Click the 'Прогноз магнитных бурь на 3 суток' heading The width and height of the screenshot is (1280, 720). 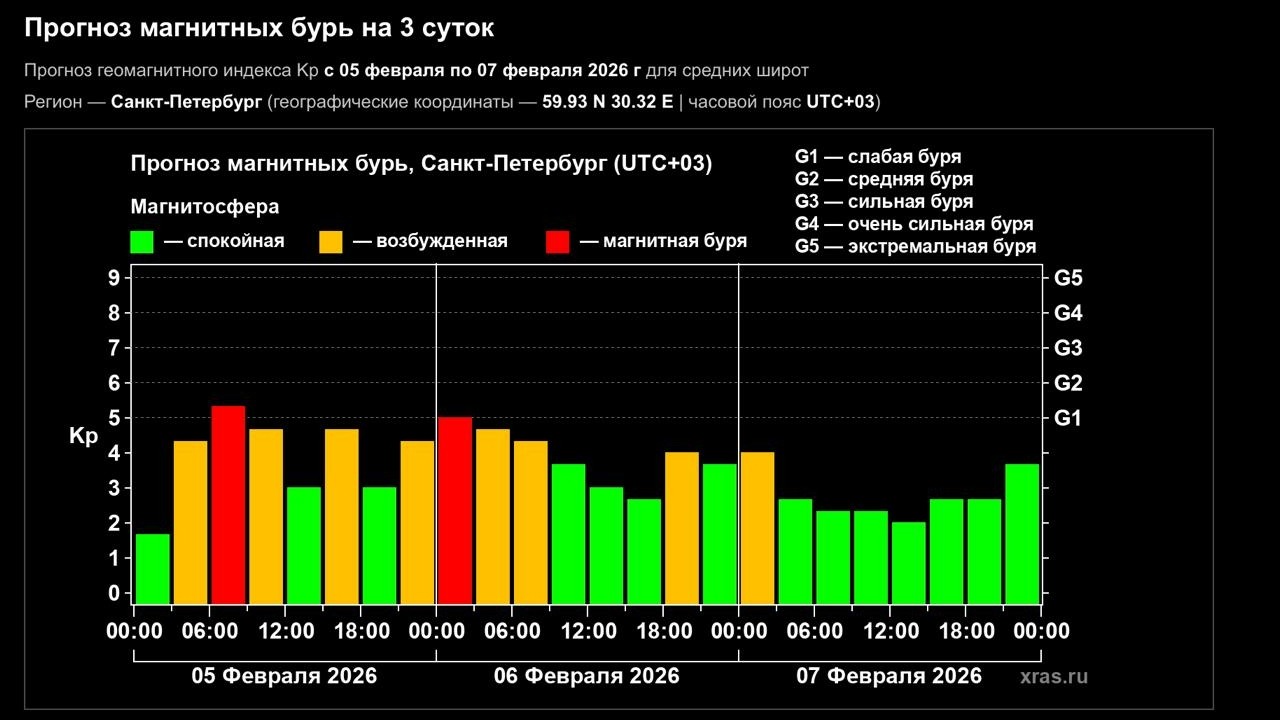click(x=259, y=28)
